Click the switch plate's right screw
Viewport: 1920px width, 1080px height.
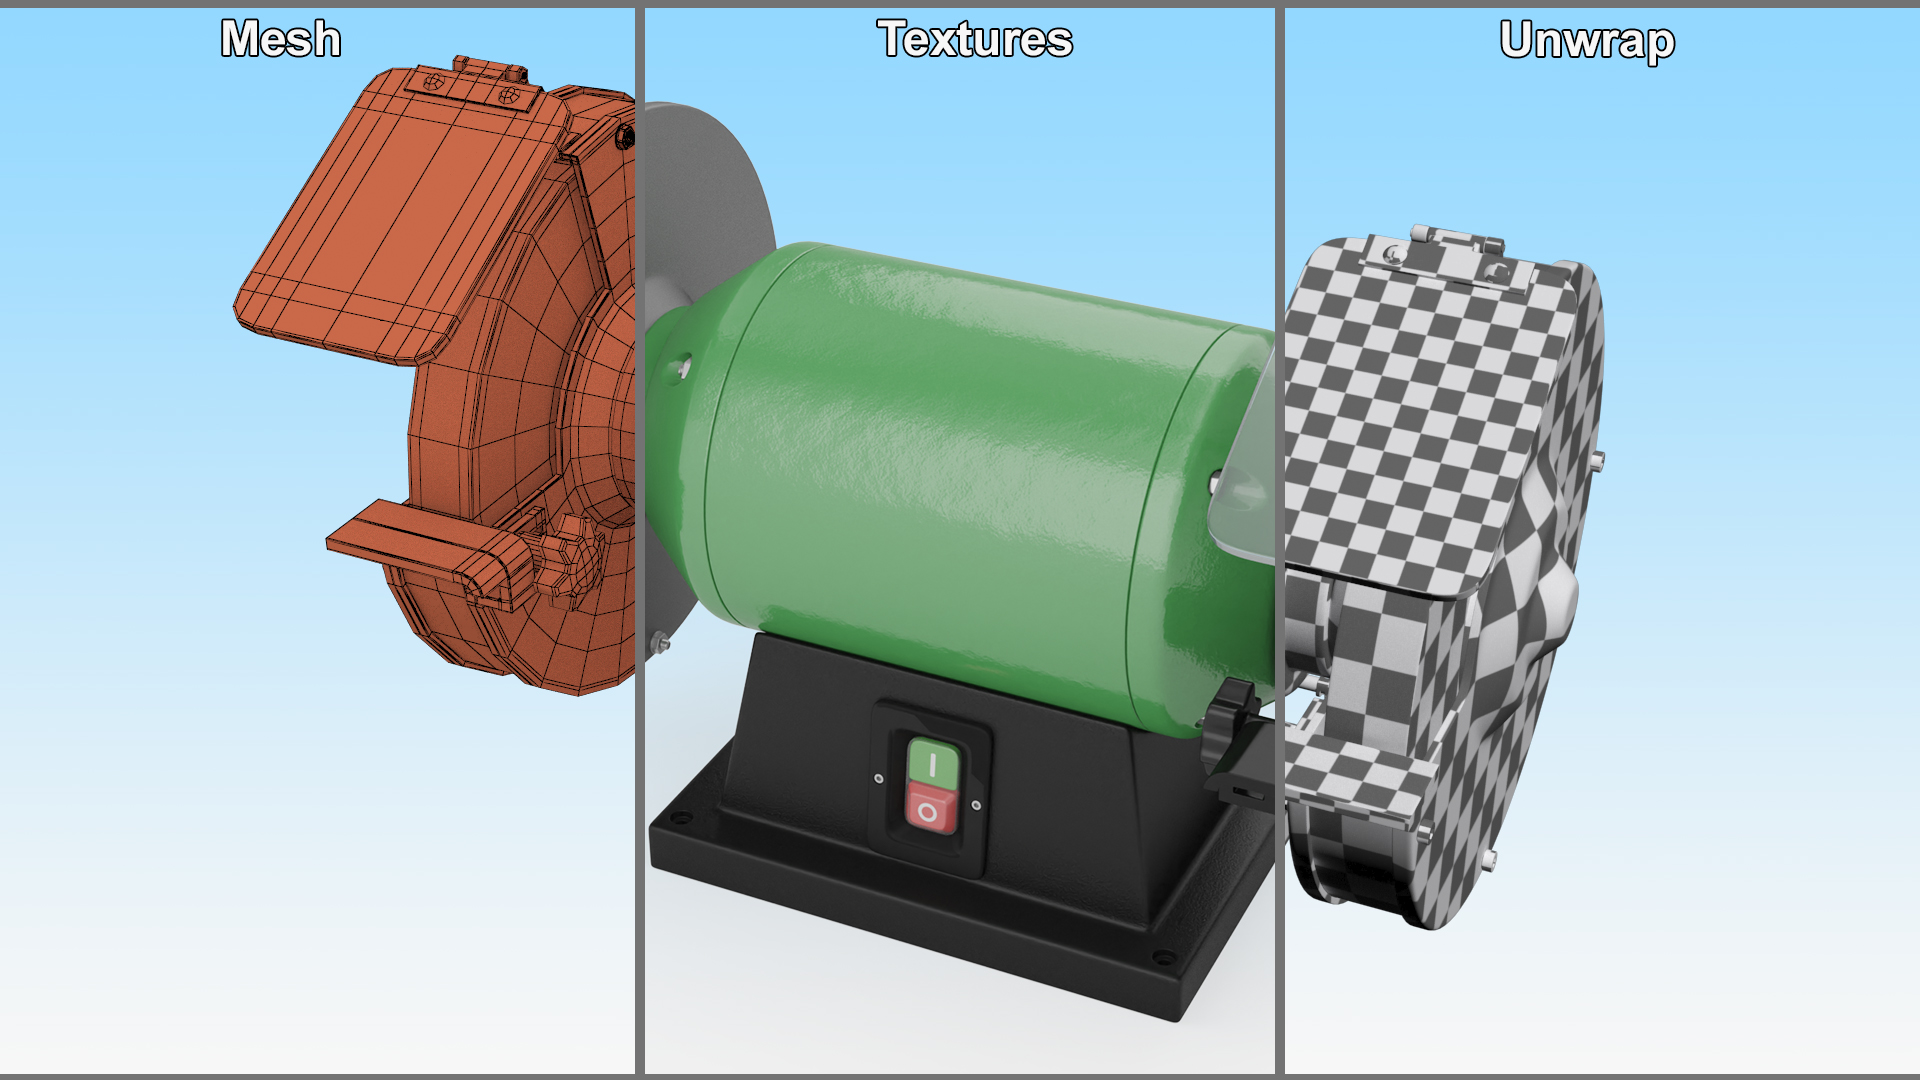click(976, 805)
